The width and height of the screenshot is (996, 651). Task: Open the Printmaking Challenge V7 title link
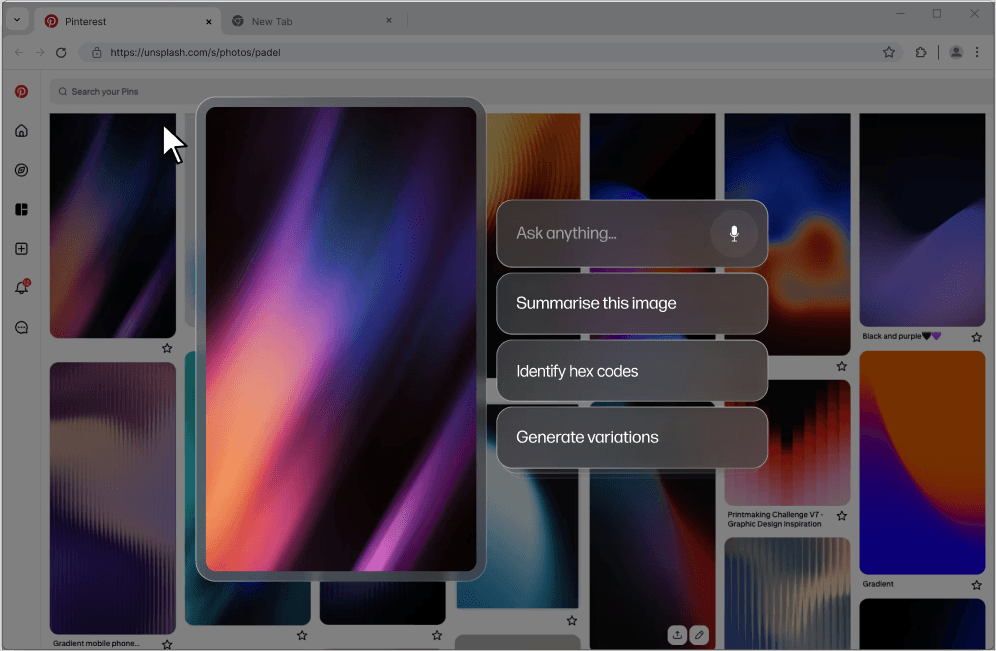click(775, 520)
